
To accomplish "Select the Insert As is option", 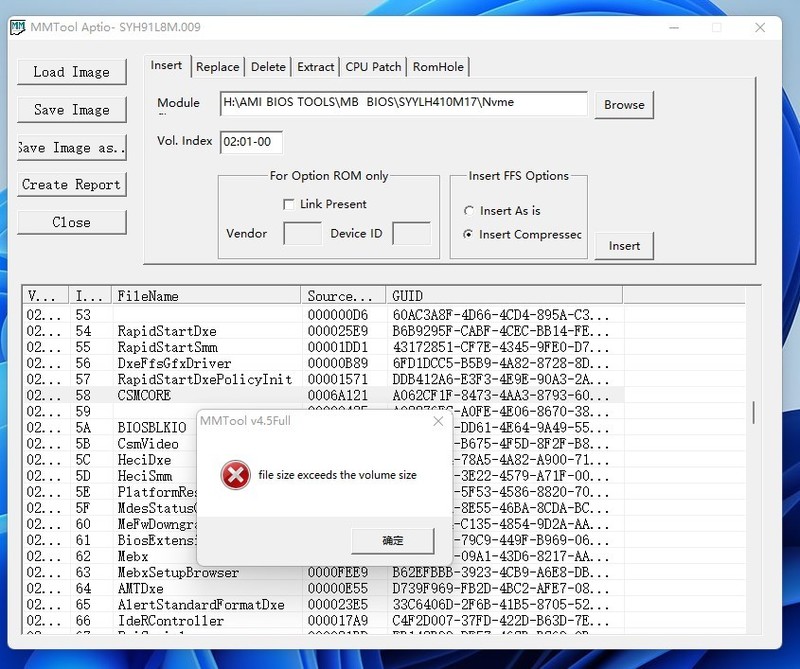I will coord(468,211).
